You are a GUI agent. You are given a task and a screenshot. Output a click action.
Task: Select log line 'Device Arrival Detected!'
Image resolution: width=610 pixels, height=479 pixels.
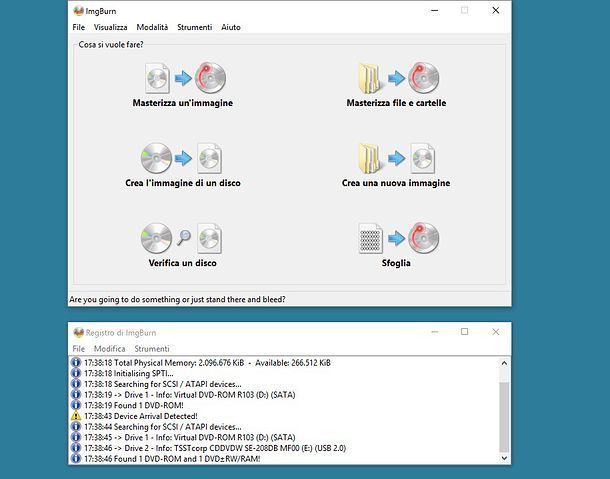pos(141,416)
